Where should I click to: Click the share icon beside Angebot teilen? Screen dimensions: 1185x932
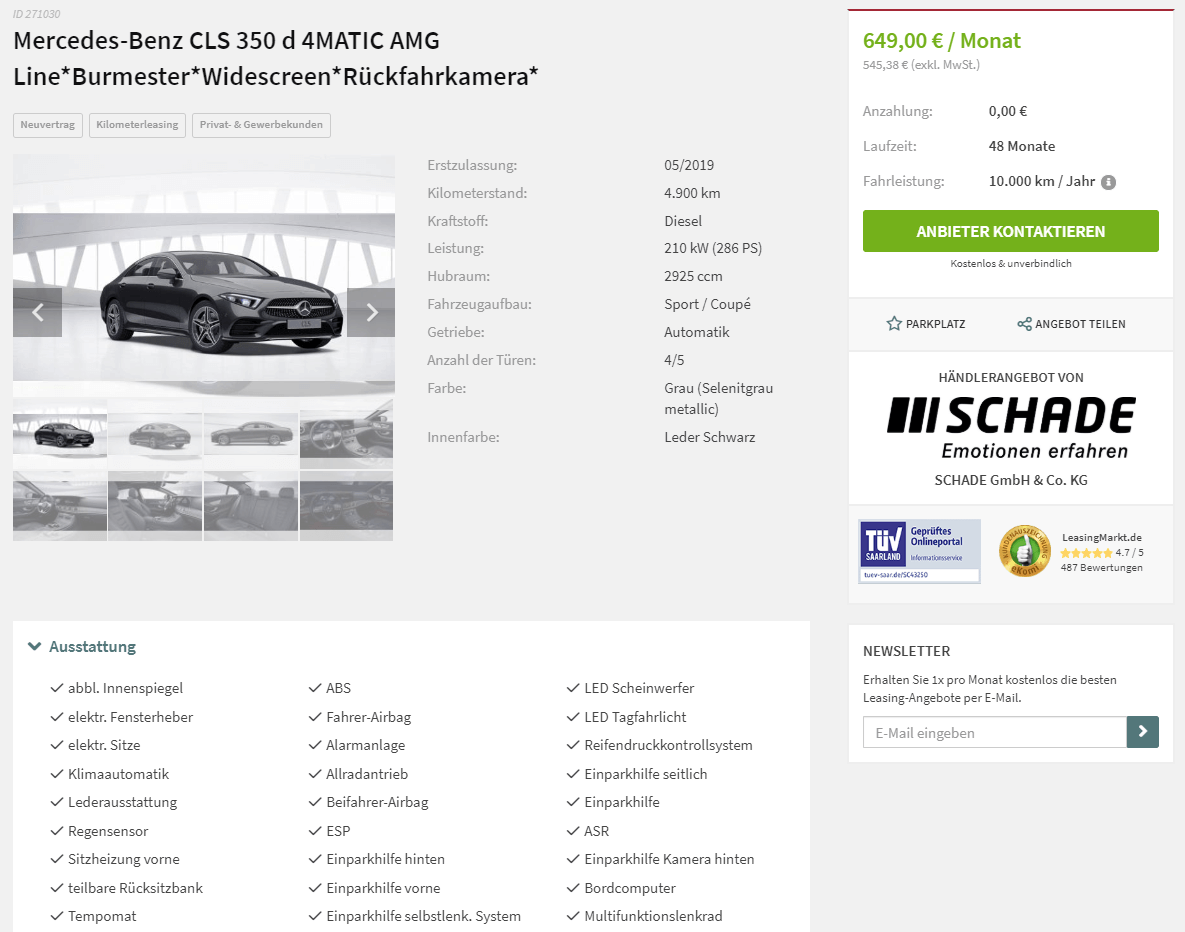pos(1024,324)
